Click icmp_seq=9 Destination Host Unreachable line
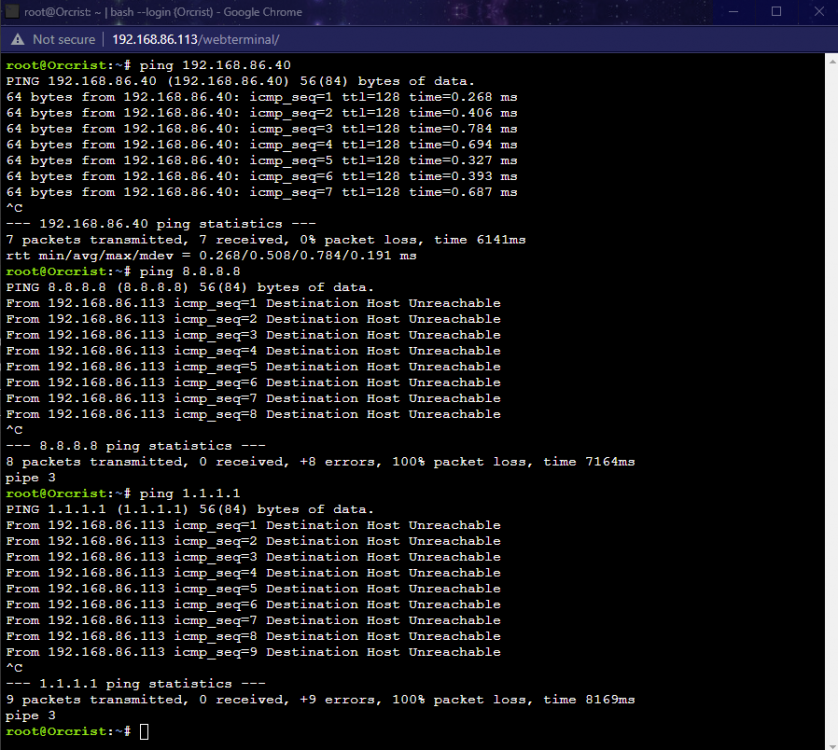Viewport: 838px width, 750px height. pos(253,652)
